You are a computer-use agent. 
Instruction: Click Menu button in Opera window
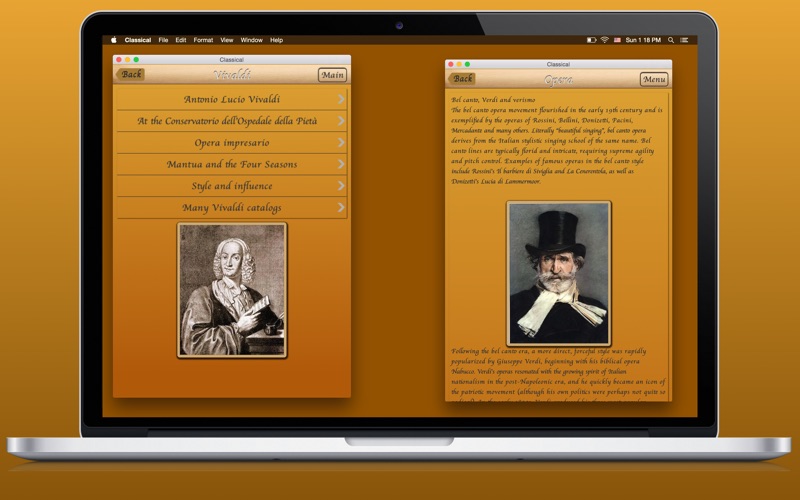pyautogui.click(x=654, y=79)
